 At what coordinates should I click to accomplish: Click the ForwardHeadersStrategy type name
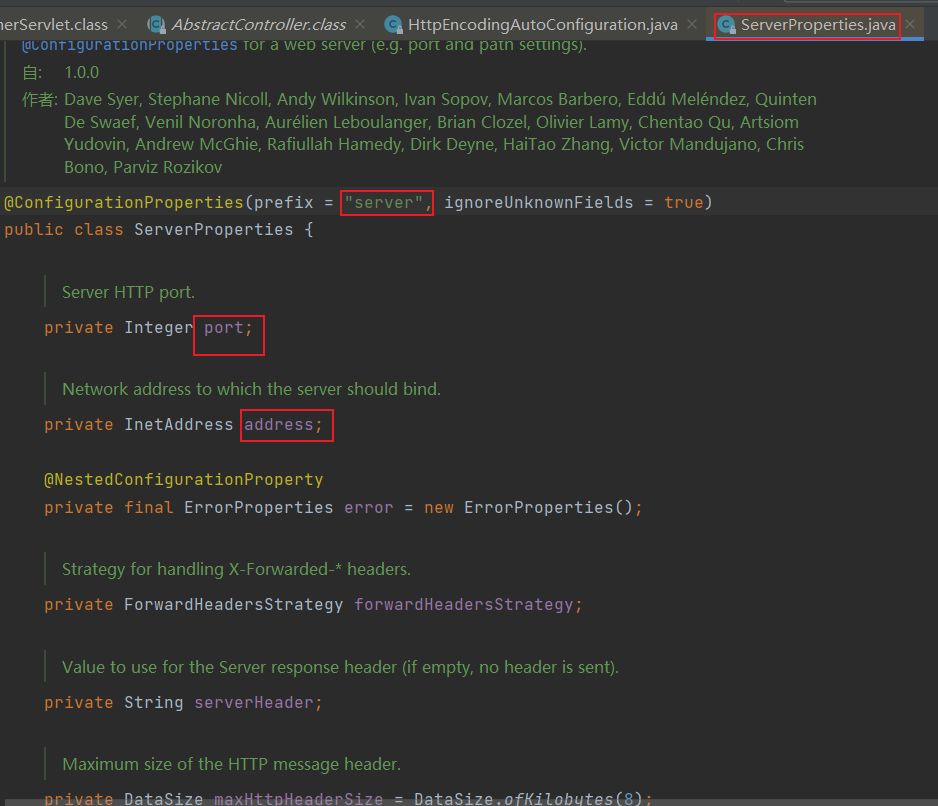coord(234,604)
